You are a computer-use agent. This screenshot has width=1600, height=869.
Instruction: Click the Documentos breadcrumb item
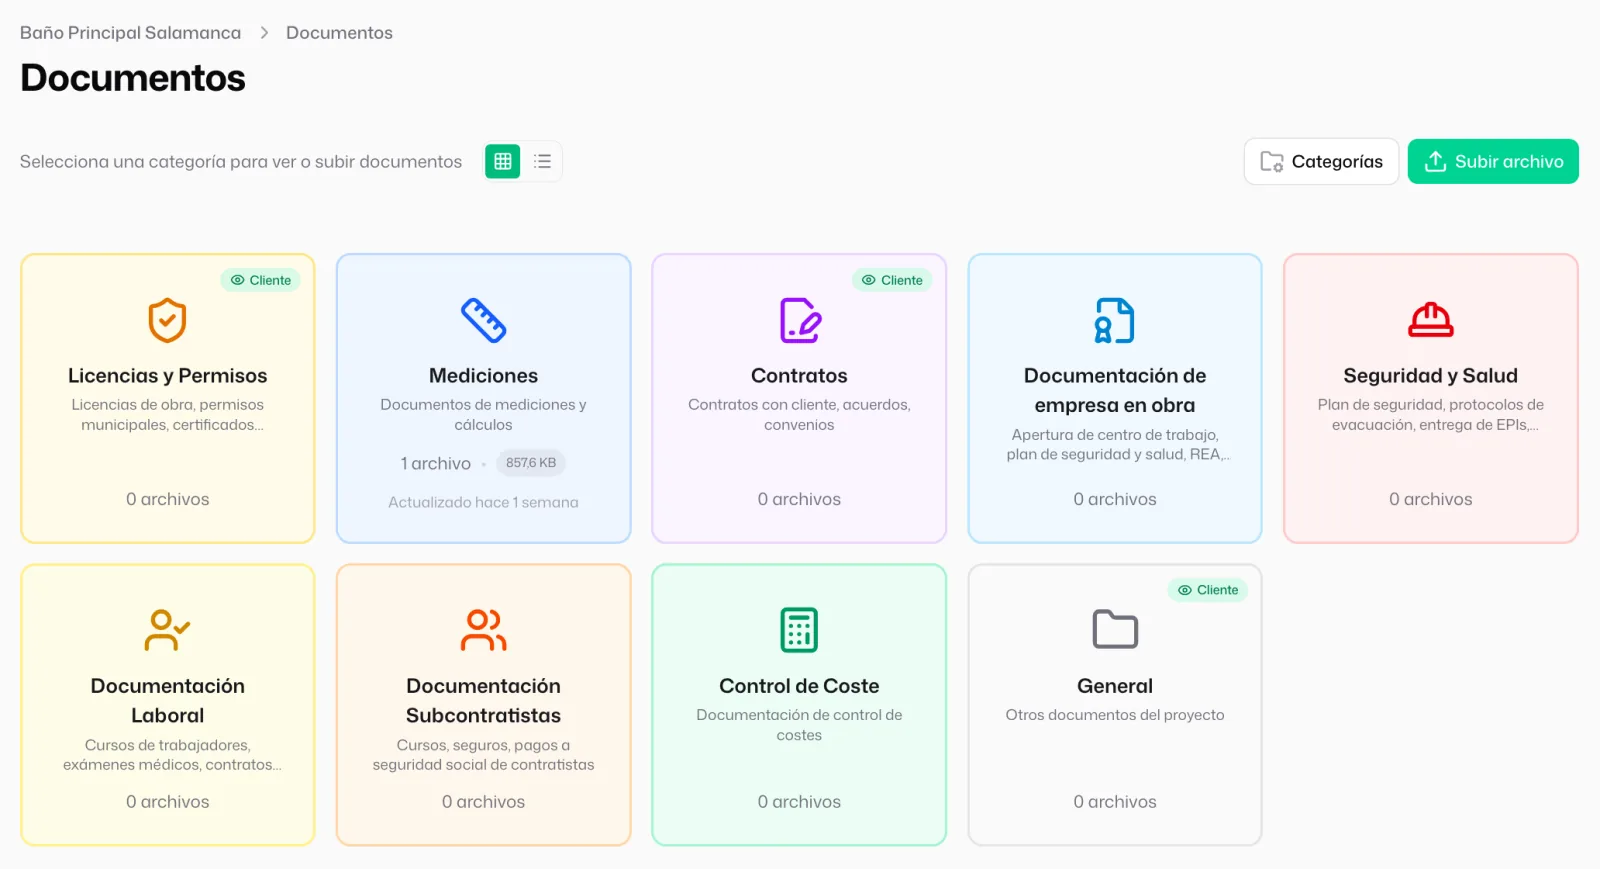(x=339, y=33)
